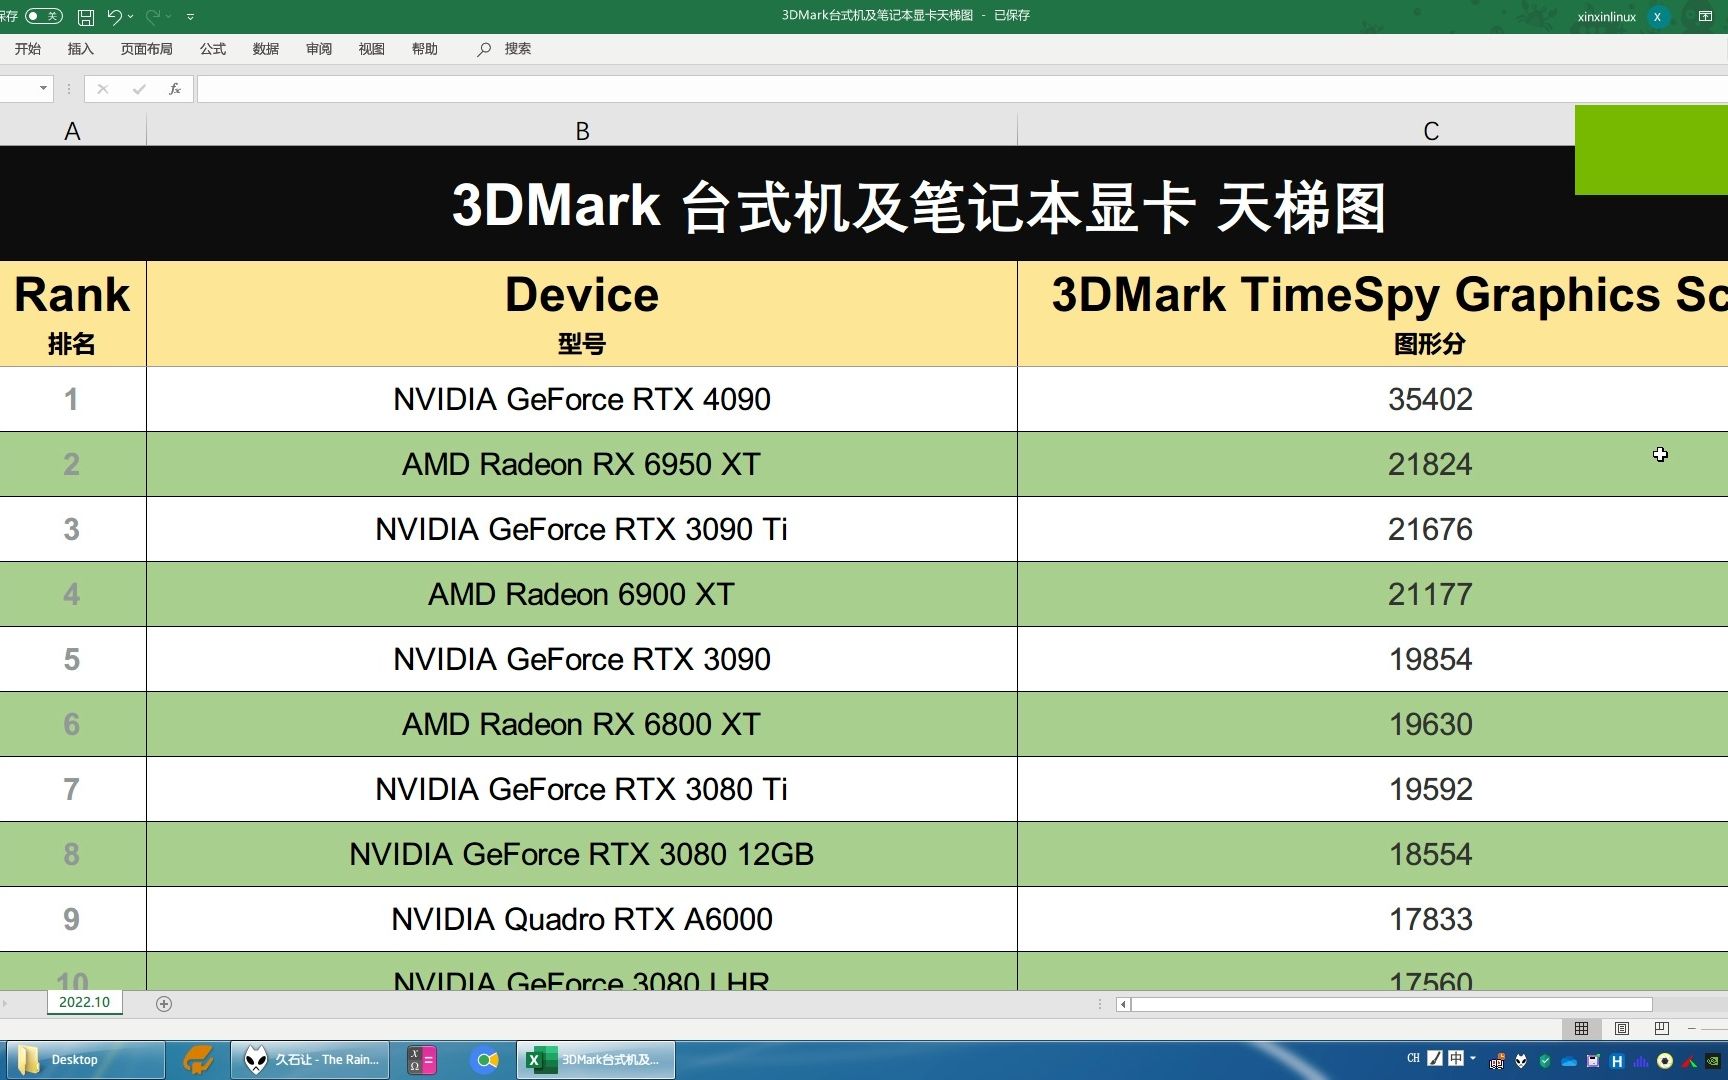Click the zoom out minus button
The image size is (1728, 1080).
coord(1692,1028)
